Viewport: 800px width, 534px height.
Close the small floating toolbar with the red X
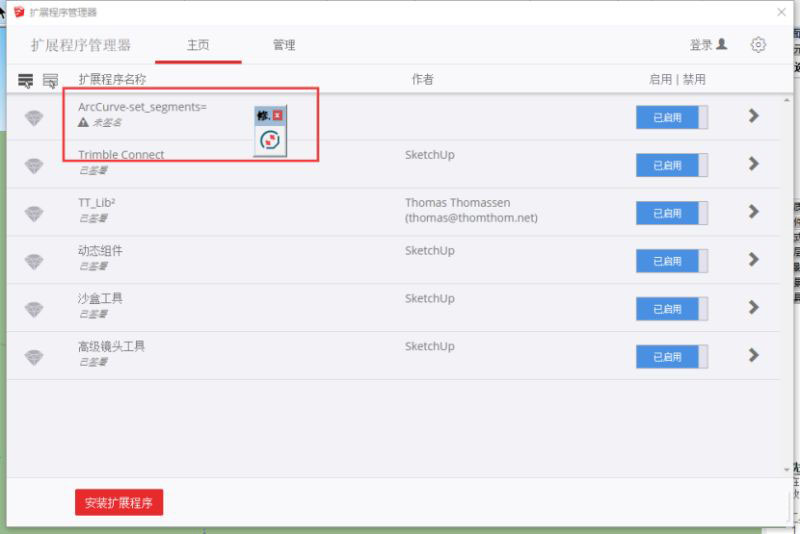[278, 115]
